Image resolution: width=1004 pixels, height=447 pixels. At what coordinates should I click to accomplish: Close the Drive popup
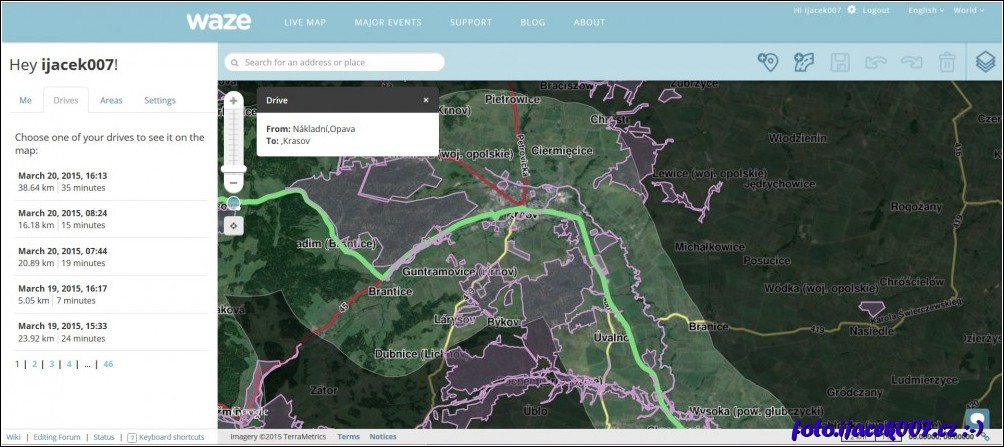(x=425, y=100)
